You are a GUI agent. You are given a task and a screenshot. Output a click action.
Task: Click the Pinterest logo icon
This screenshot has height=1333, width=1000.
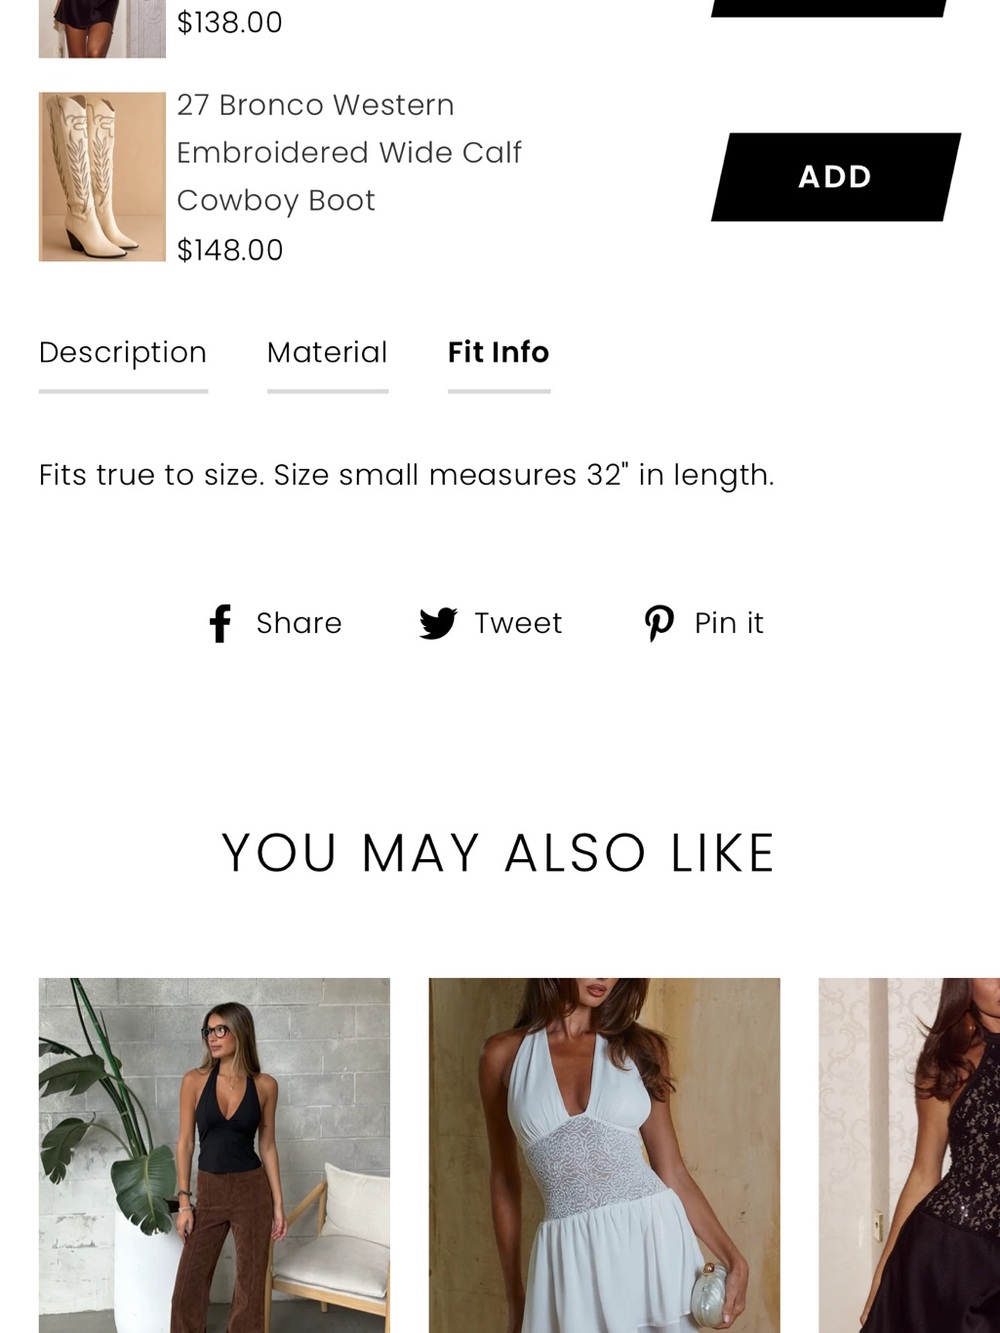tap(659, 623)
